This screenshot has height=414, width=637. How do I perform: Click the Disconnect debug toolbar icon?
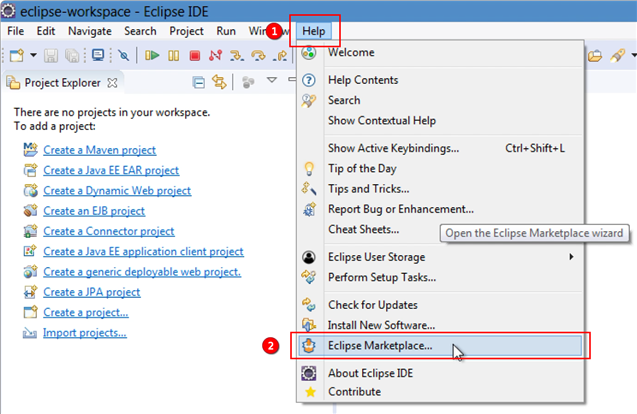215,55
